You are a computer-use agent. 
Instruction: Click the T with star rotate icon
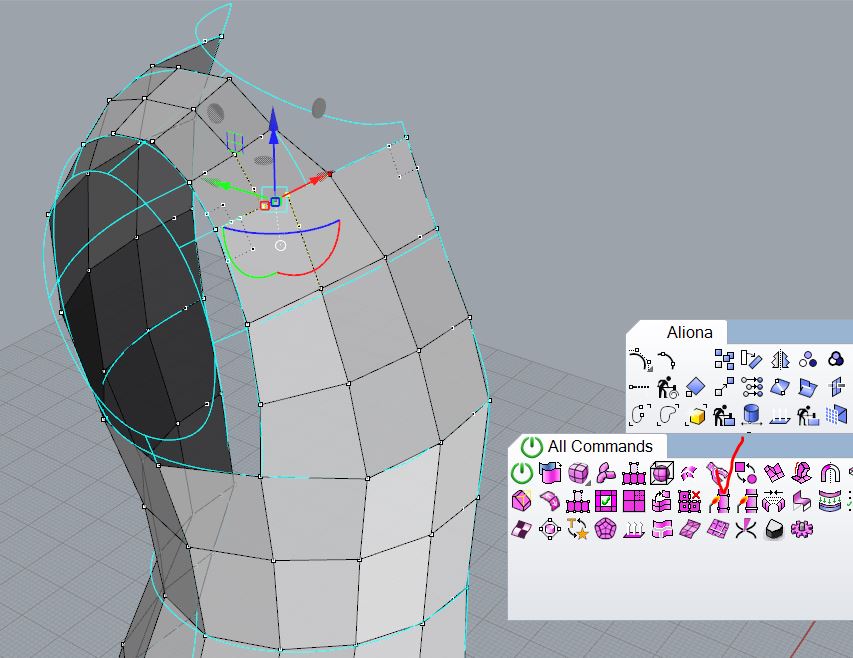point(577,529)
